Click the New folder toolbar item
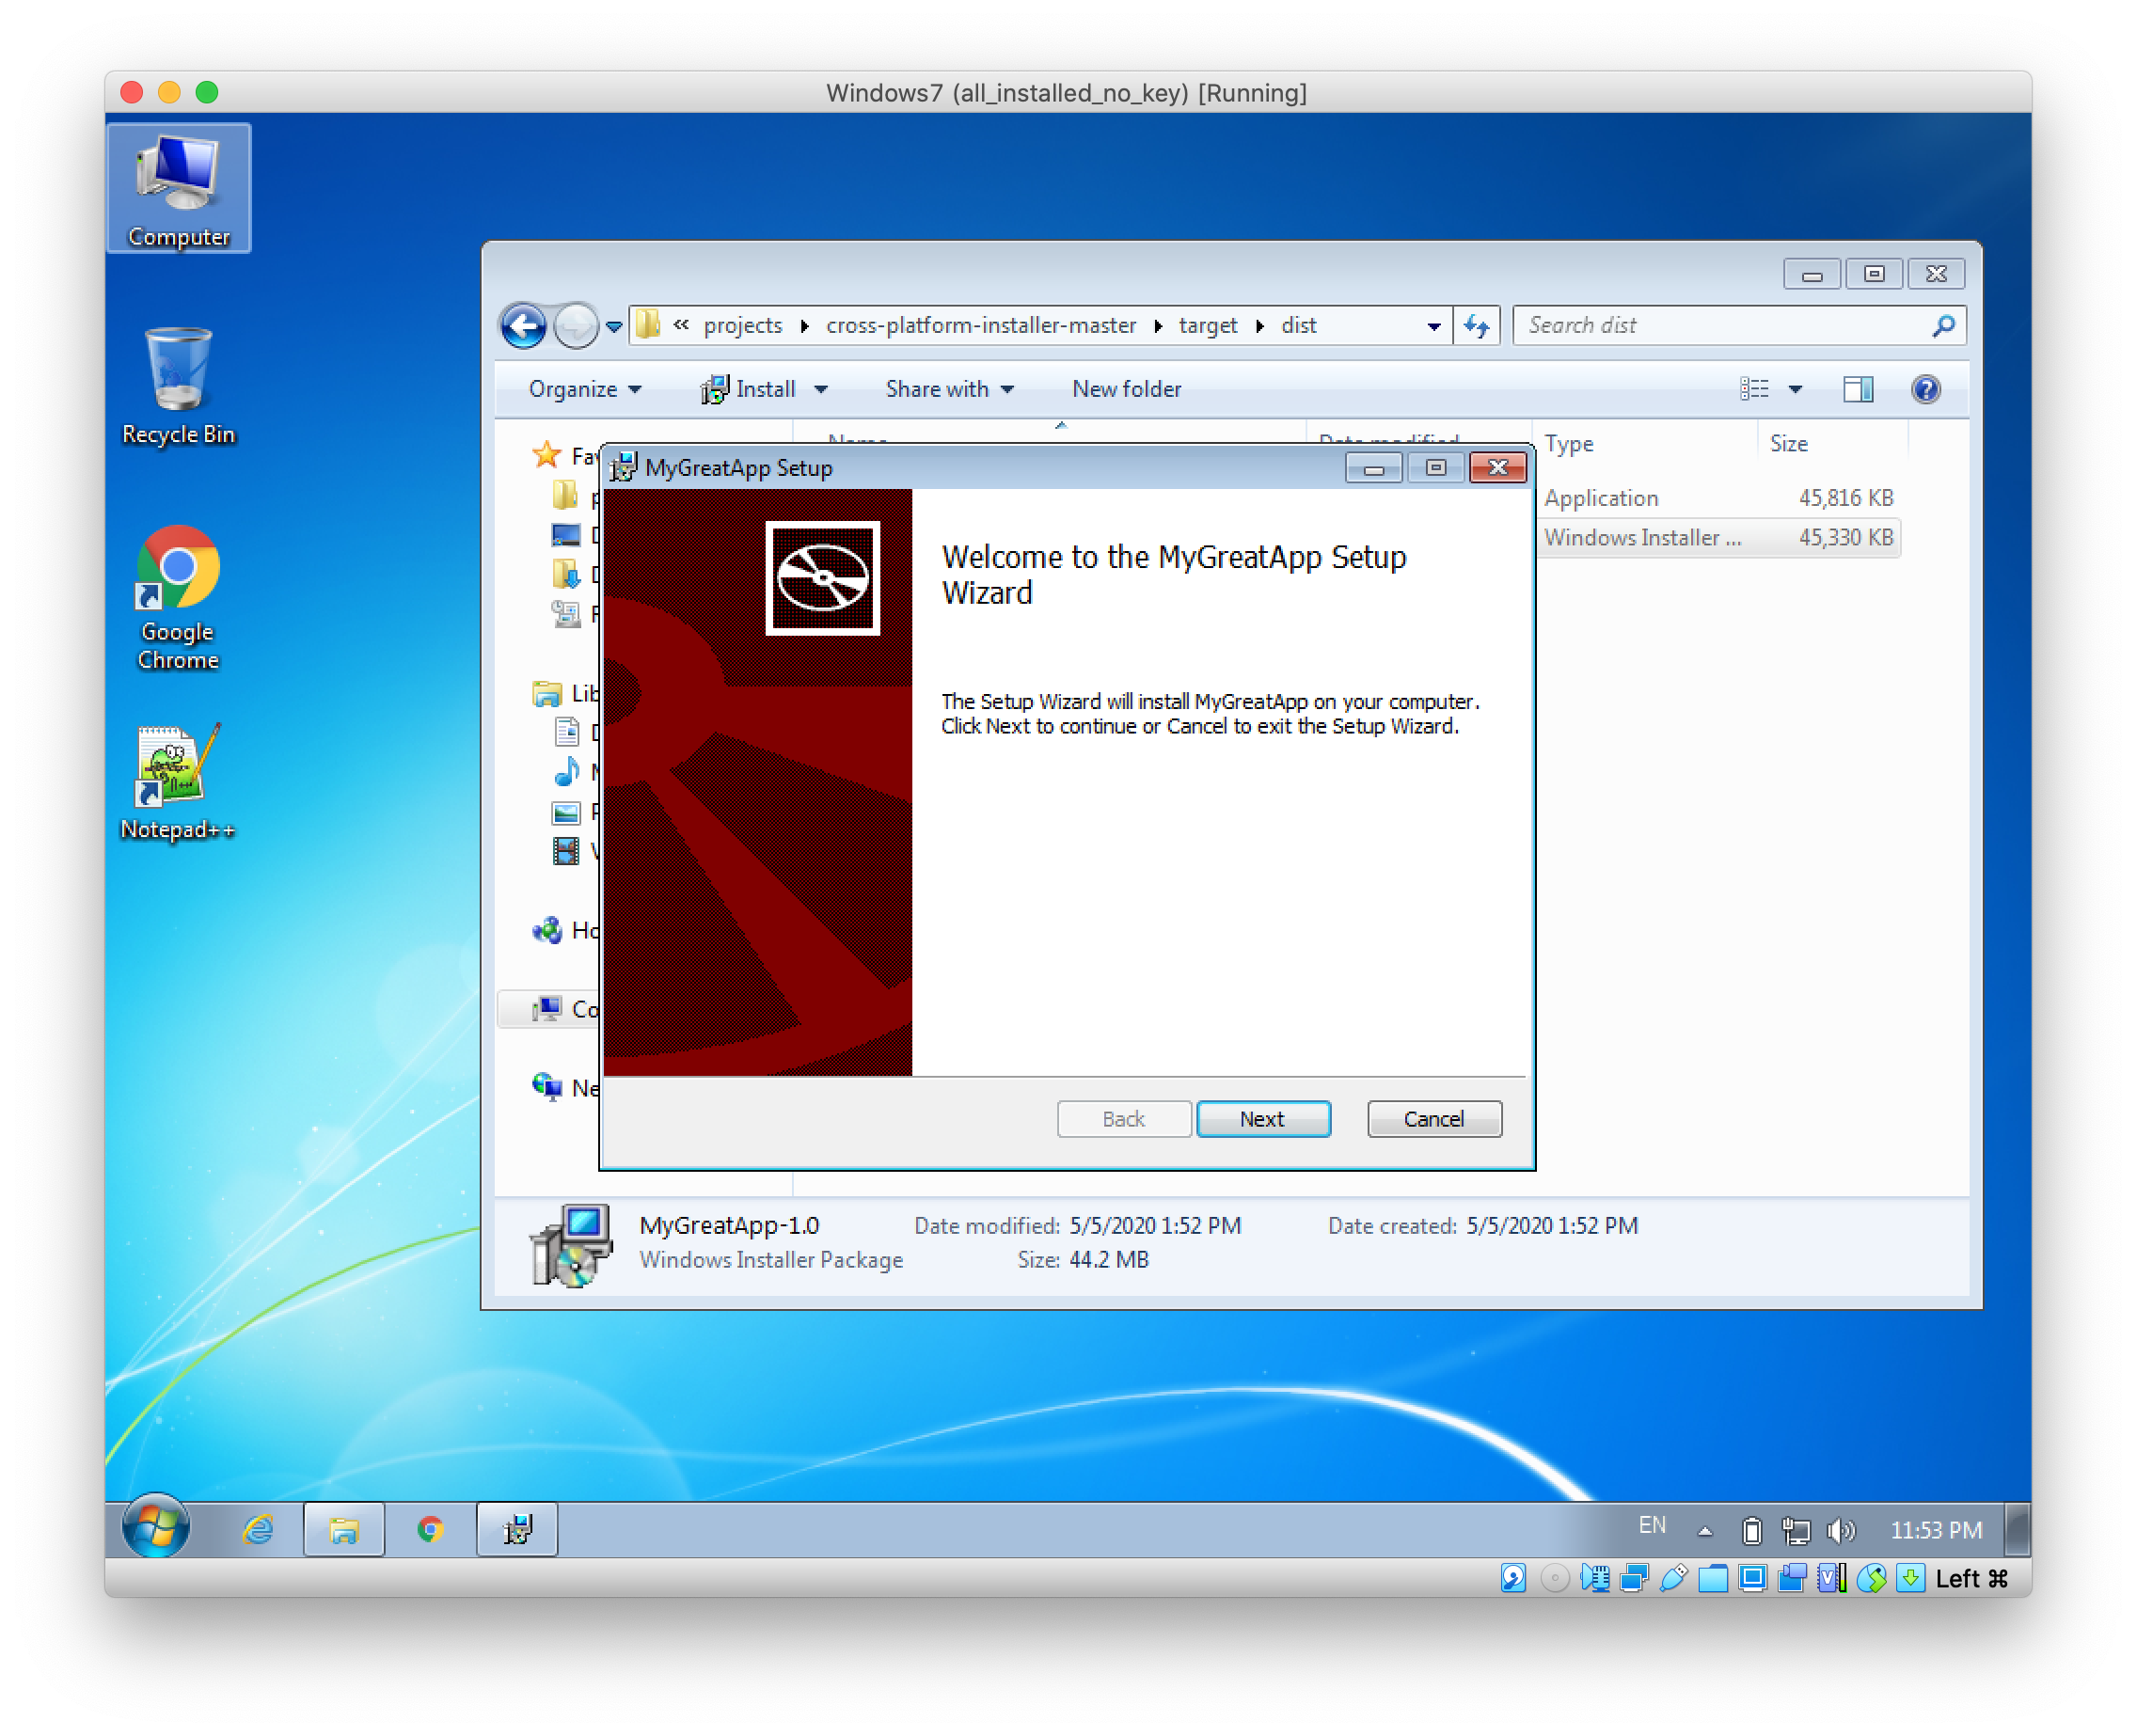The height and width of the screenshot is (1736, 2137). click(1126, 389)
